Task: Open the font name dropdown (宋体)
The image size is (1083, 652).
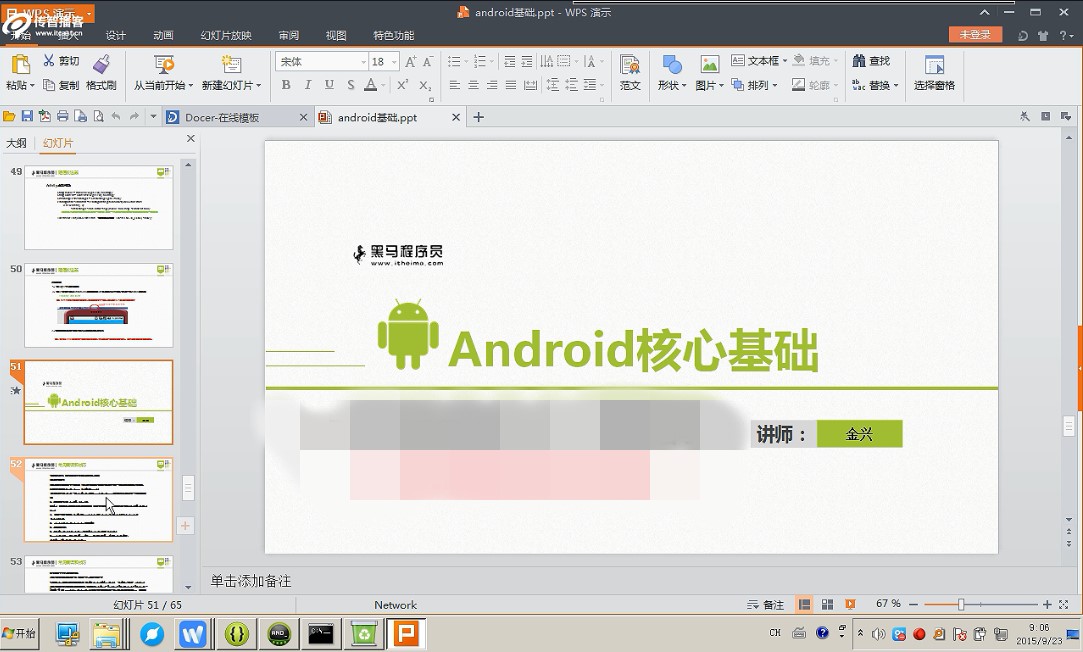Action: pos(363,61)
